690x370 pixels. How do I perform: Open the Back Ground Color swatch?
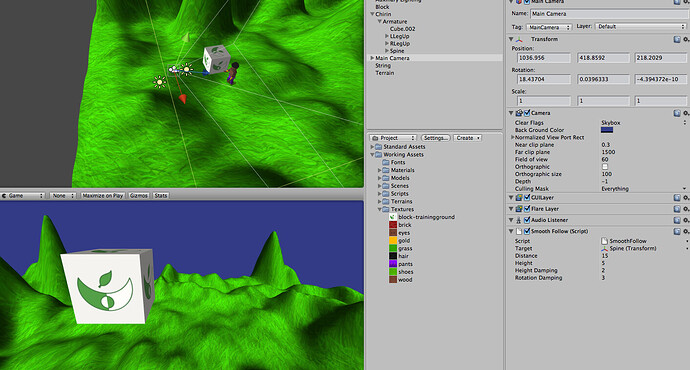coord(607,130)
